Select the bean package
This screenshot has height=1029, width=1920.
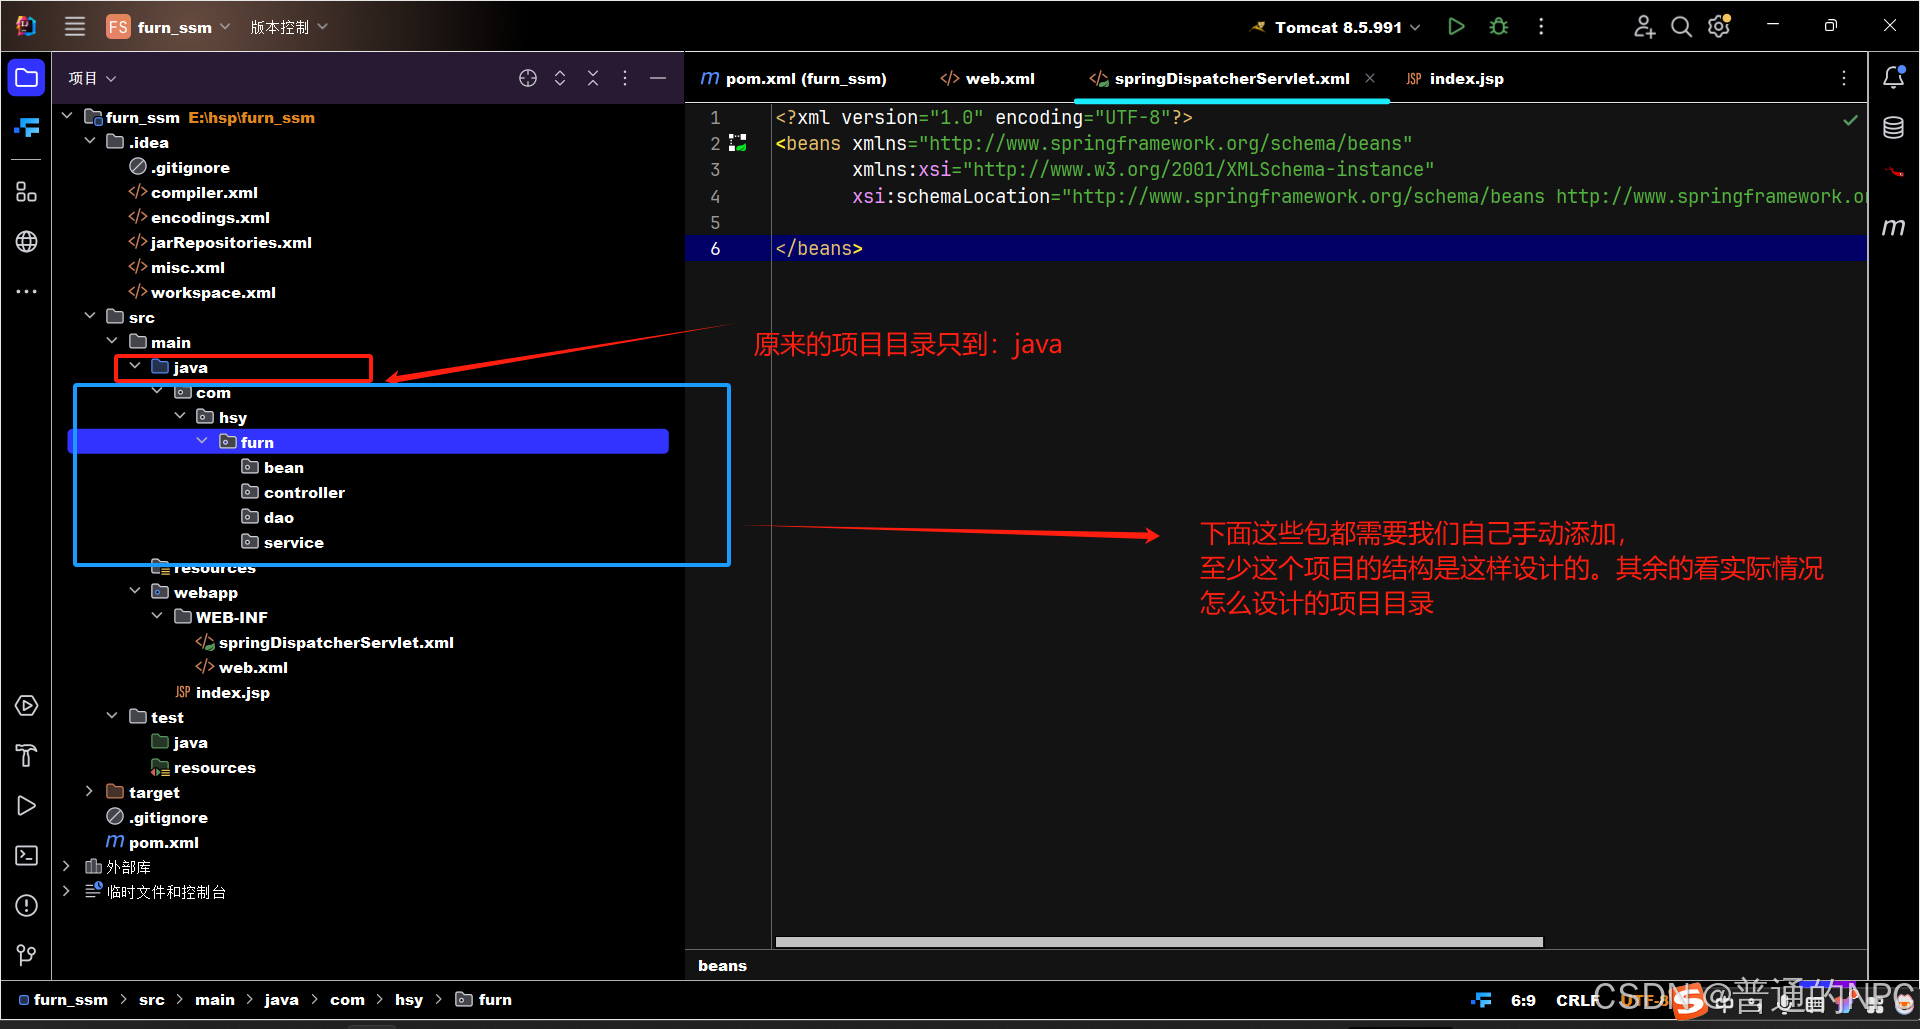click(283, 467)
